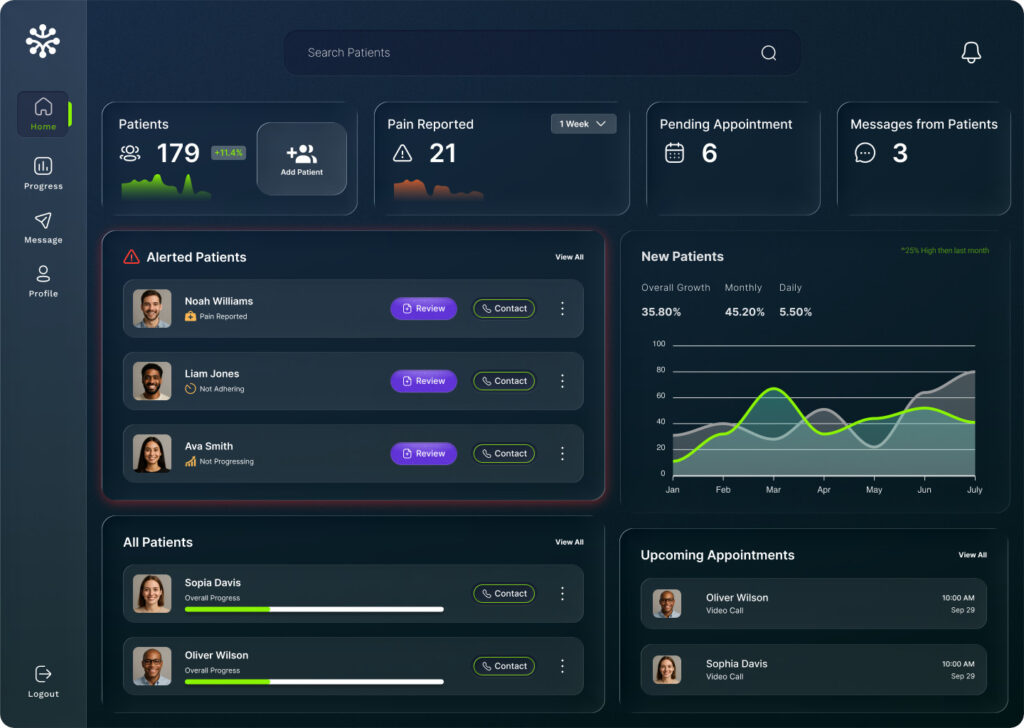The height and width of the screenshot is (728, 1024).
Task: Open three-dot menu for Noah Williams
Action: point(562,309)
